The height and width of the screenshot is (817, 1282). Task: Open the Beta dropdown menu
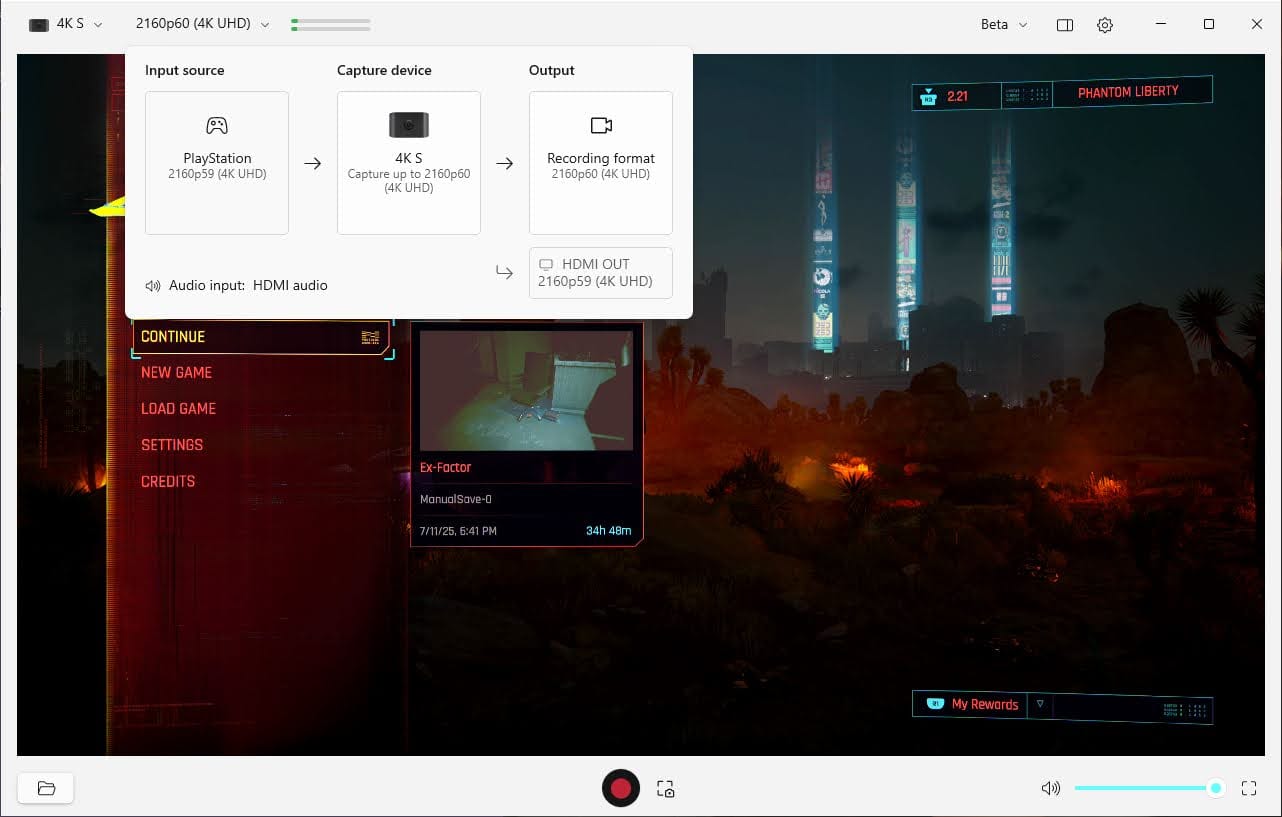(1004, 24)
